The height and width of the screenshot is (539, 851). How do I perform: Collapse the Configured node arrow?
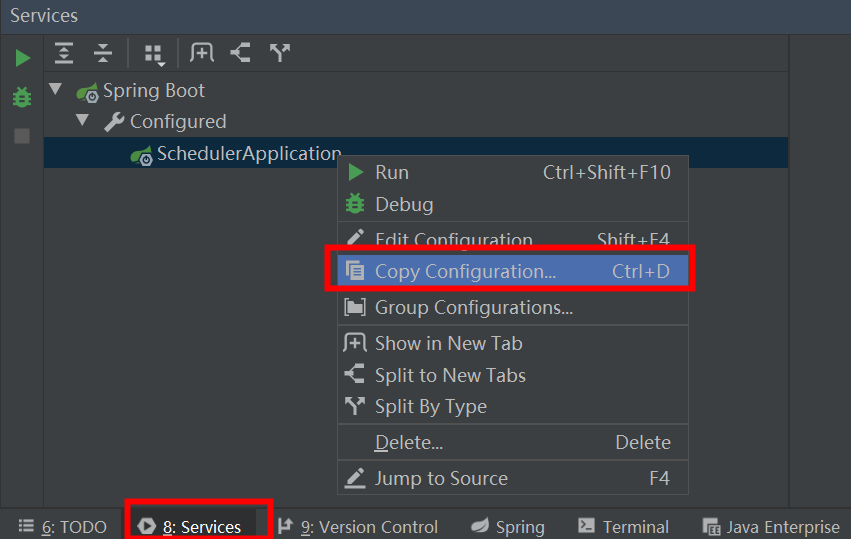coord(82,120)
